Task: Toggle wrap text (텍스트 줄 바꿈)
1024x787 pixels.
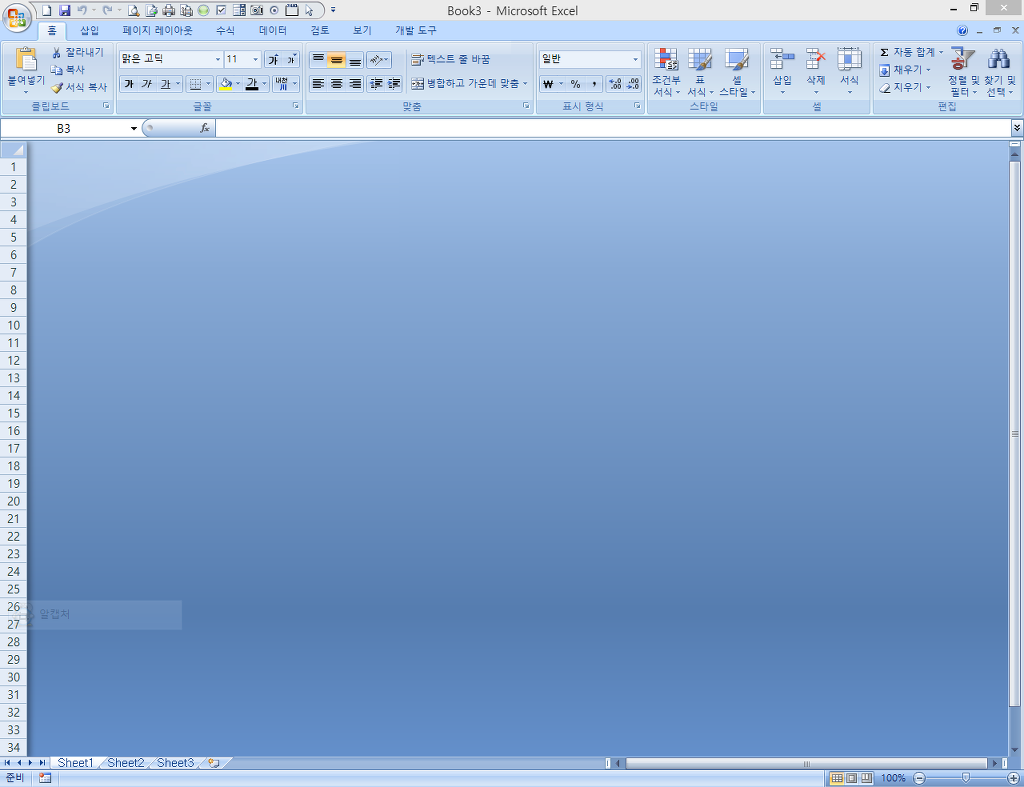Action: coord(451,59)
